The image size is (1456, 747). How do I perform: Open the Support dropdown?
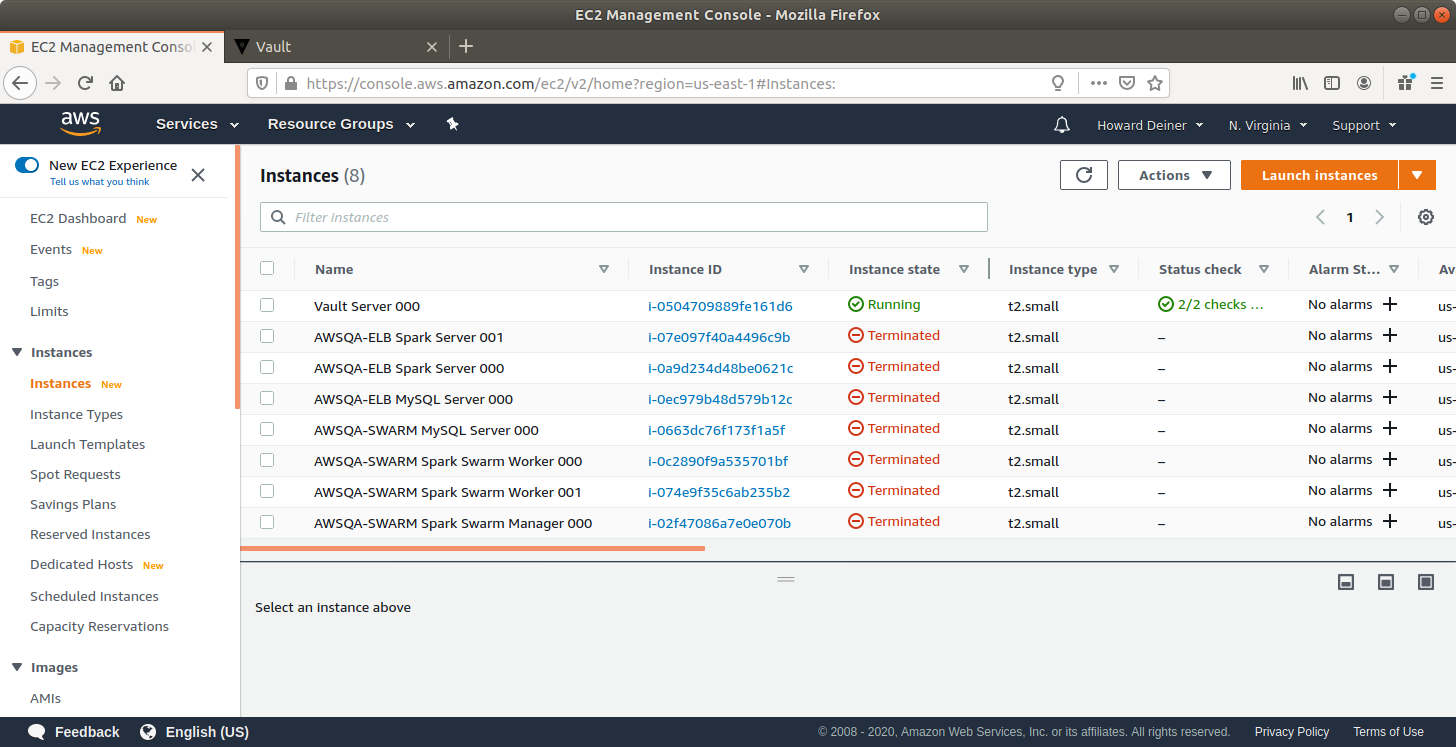tap(1364, 125)
